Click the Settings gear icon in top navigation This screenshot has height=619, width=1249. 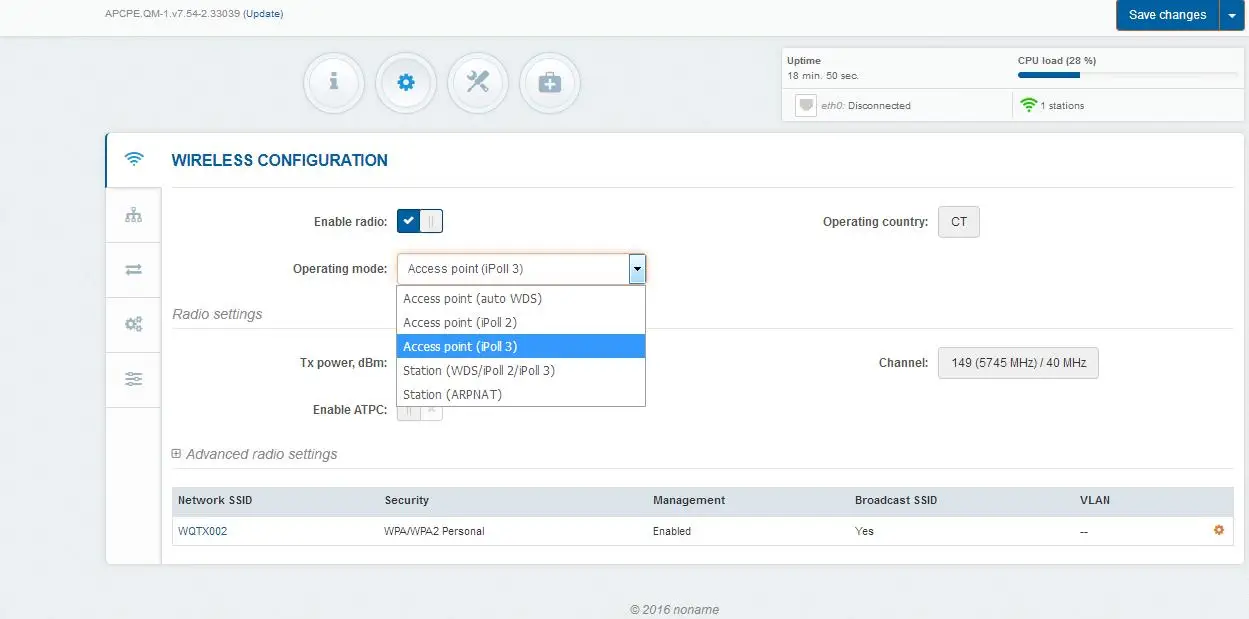coord(405,83)
